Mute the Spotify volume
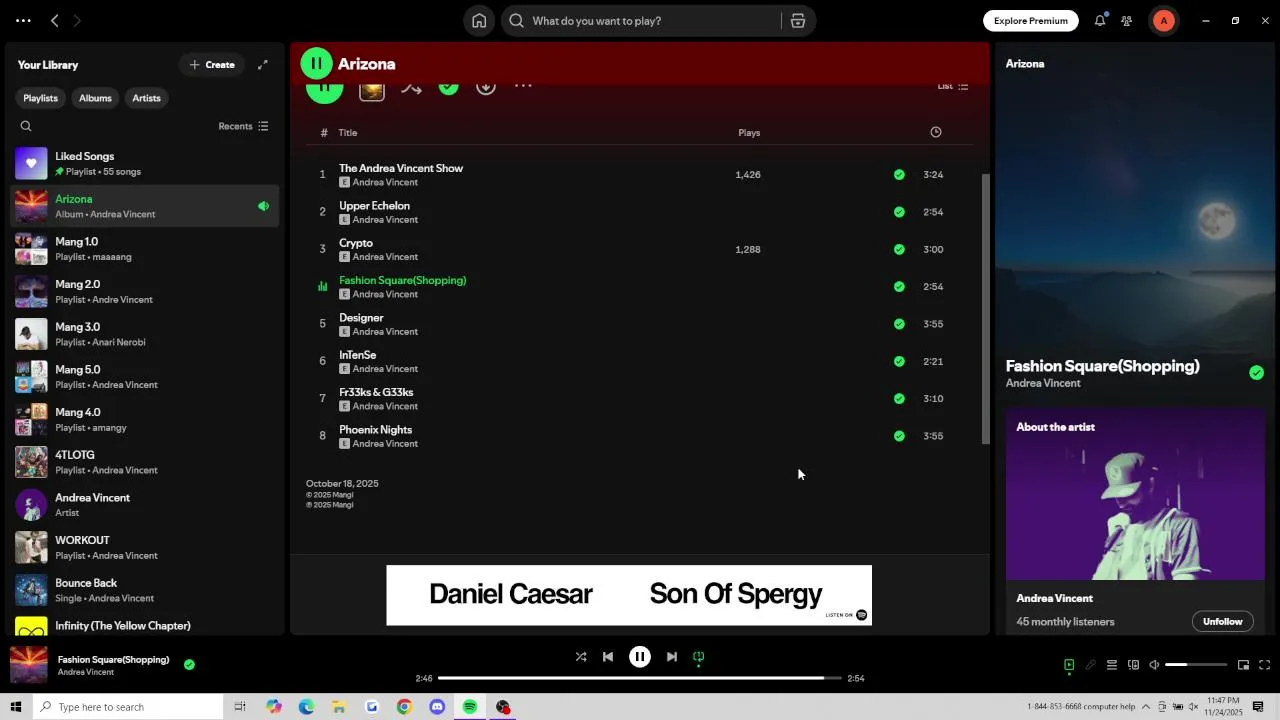Viewport: 1280px width, 720px height. tap(1154, 665)
